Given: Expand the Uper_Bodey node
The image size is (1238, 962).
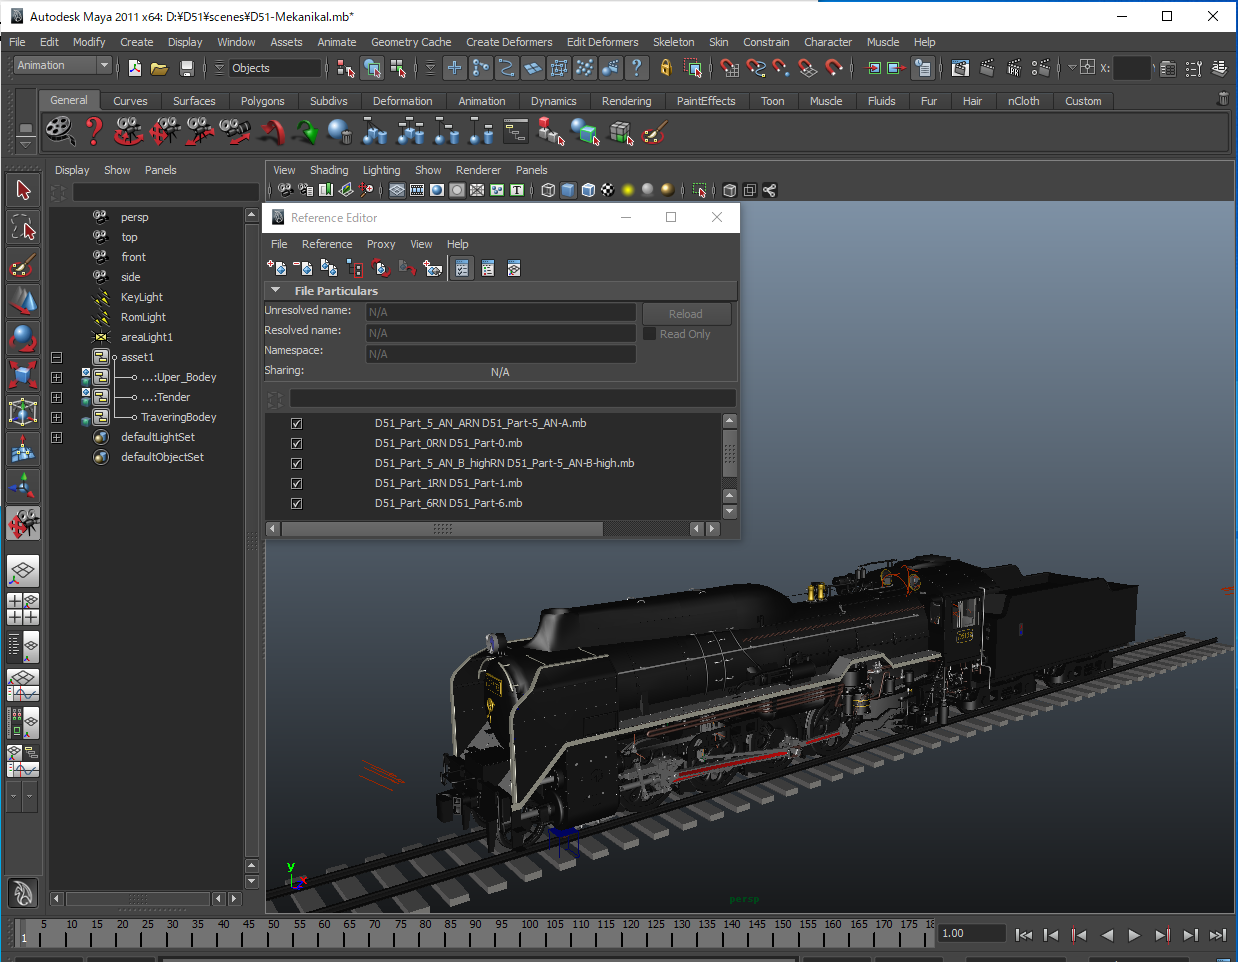Looking at the screenshot, I should tap(57, 377).
